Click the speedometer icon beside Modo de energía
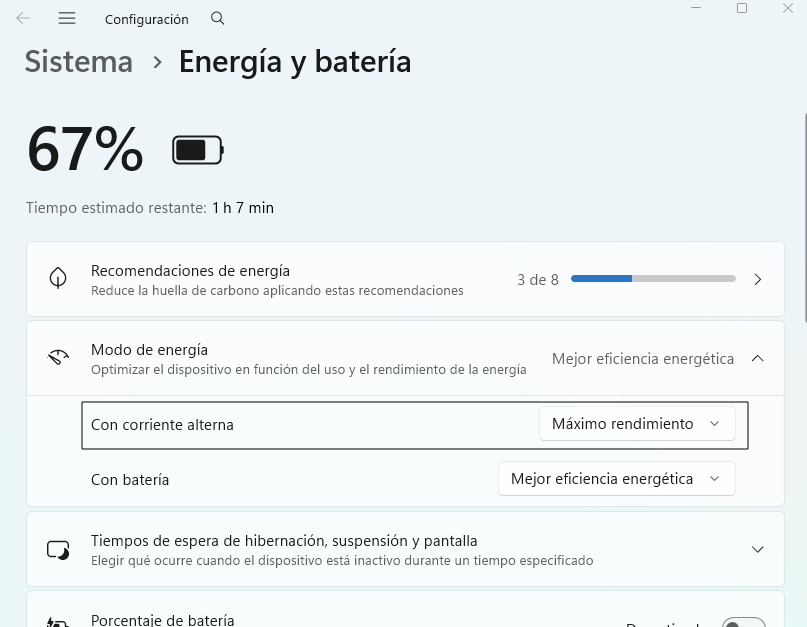This screenshot has height=627, width=807. [x=59, y=357]
